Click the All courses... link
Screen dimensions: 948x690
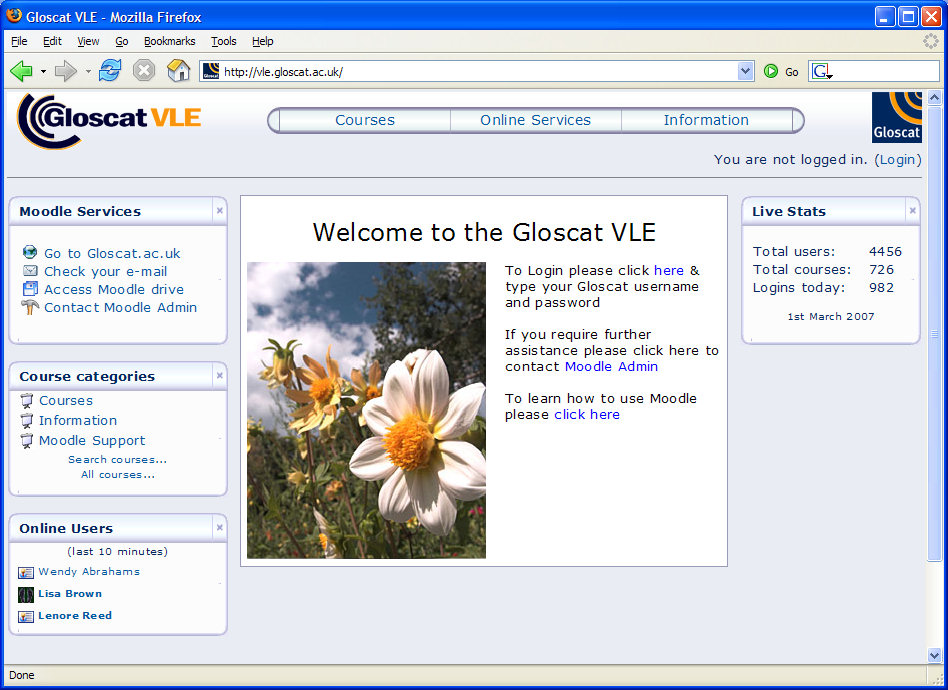pos(118,475)
